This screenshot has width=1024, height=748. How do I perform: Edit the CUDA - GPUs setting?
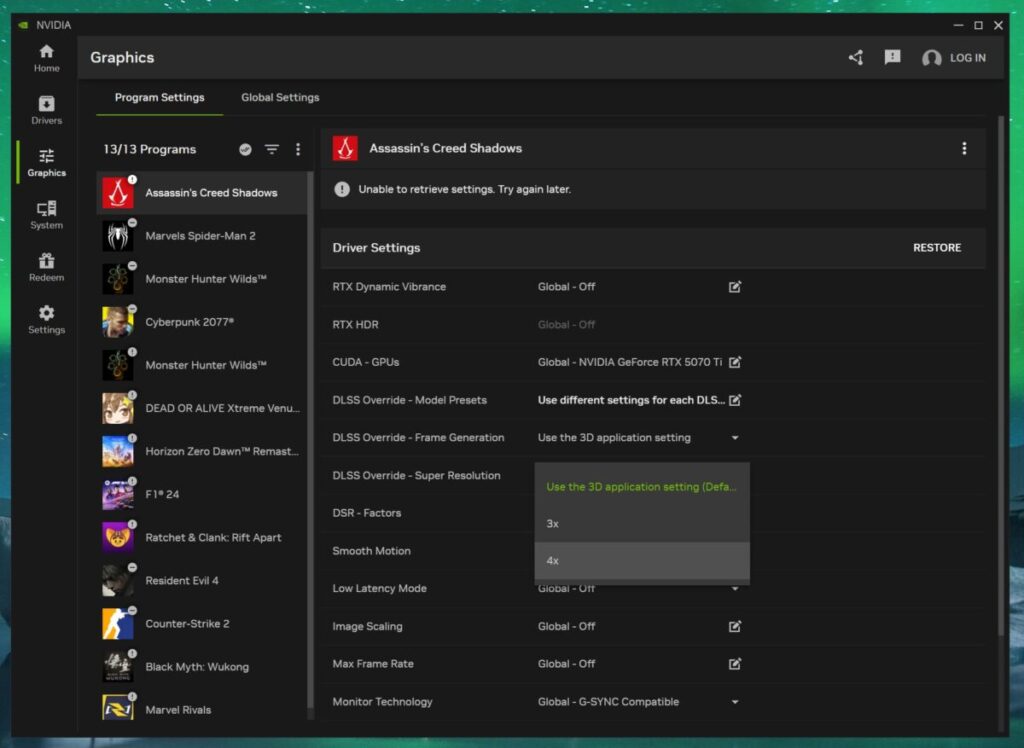coord(735,362)
